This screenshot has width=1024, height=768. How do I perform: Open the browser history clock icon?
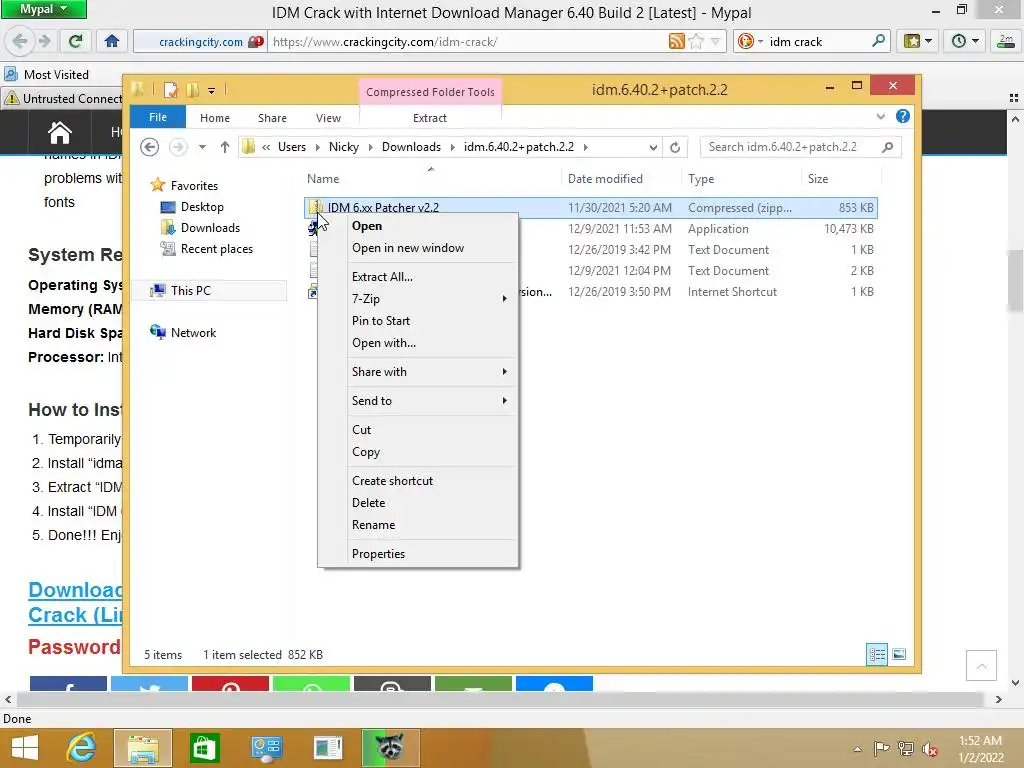tap(965, 41)
